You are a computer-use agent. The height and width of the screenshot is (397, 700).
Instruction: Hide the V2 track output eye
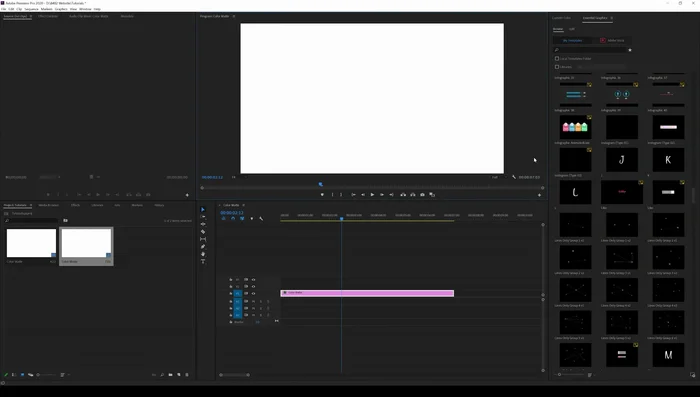[253, 287]
